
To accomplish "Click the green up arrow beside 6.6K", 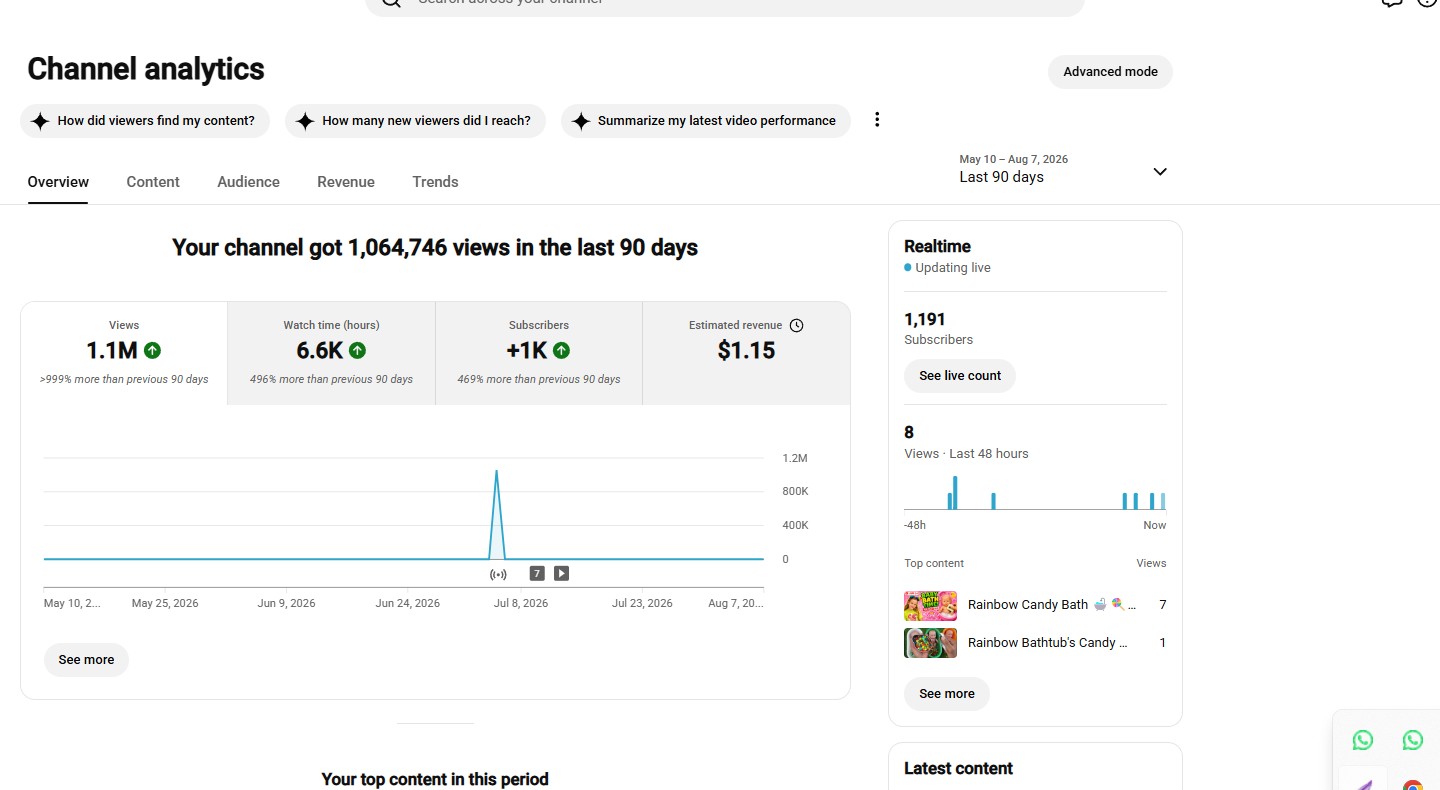I will (x=357, y=350).
